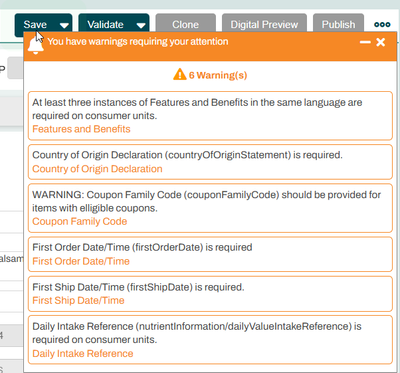The image size is (400, 373).
Task: Click the Save button
Action: (35, 24)
